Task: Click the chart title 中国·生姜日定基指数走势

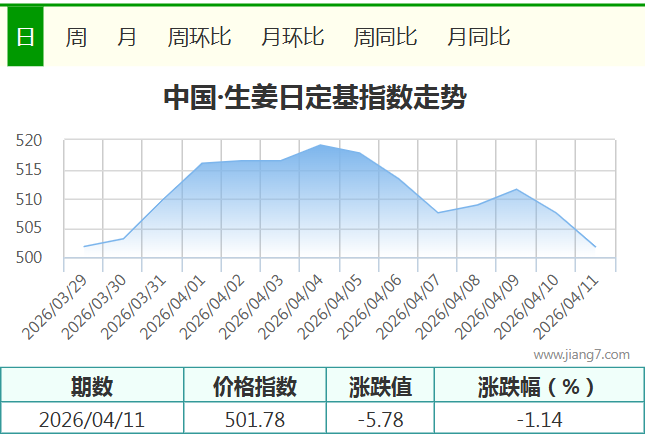Action: (x=314, y=98)
